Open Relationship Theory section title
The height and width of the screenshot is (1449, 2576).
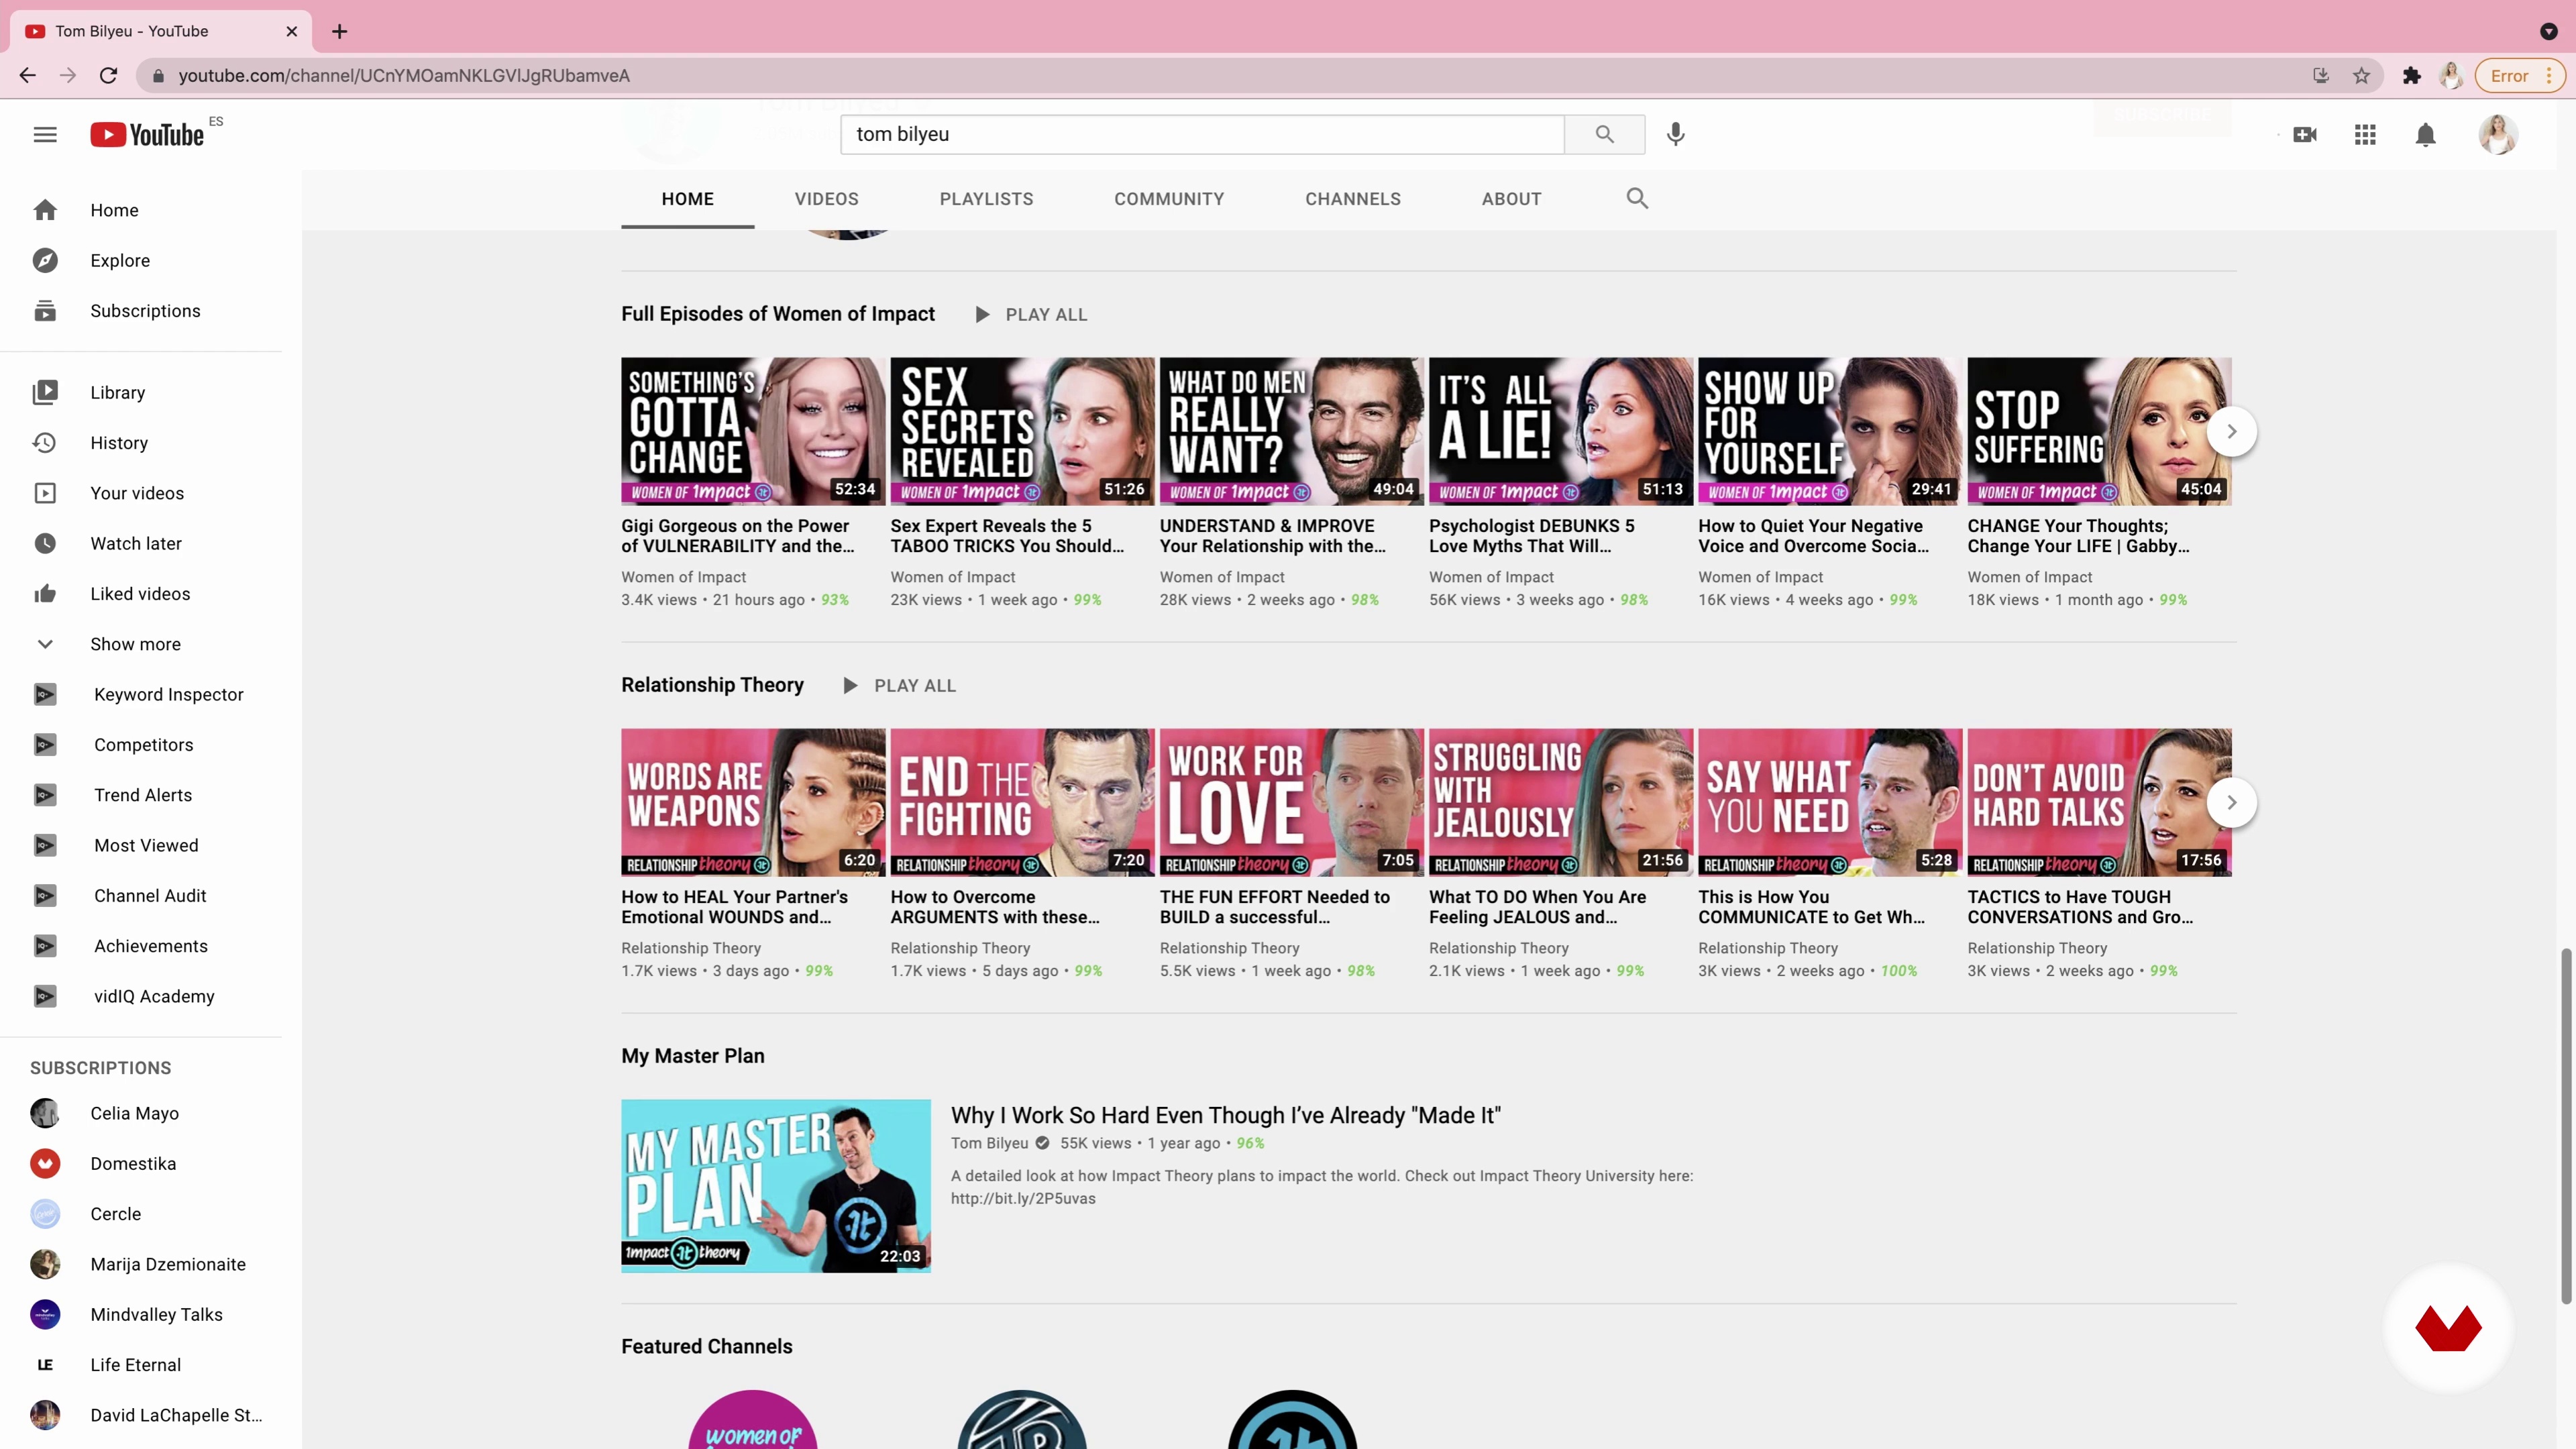coord(712,685)
